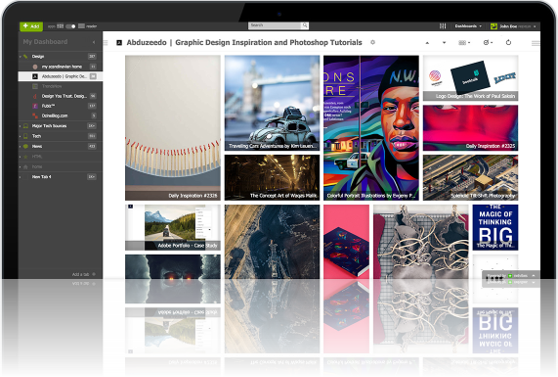Open the mark-as-read dropdown
The image size is (558, 377).
[x=488, y=42]
